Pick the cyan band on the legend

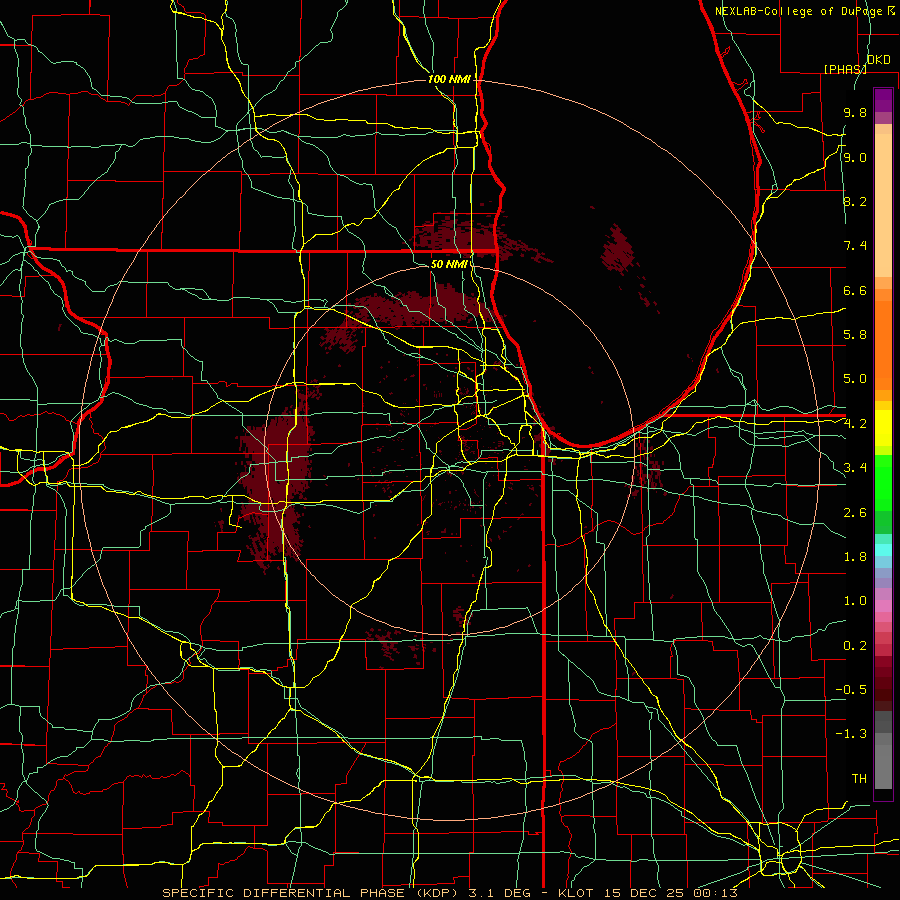(x=883, y=550)
